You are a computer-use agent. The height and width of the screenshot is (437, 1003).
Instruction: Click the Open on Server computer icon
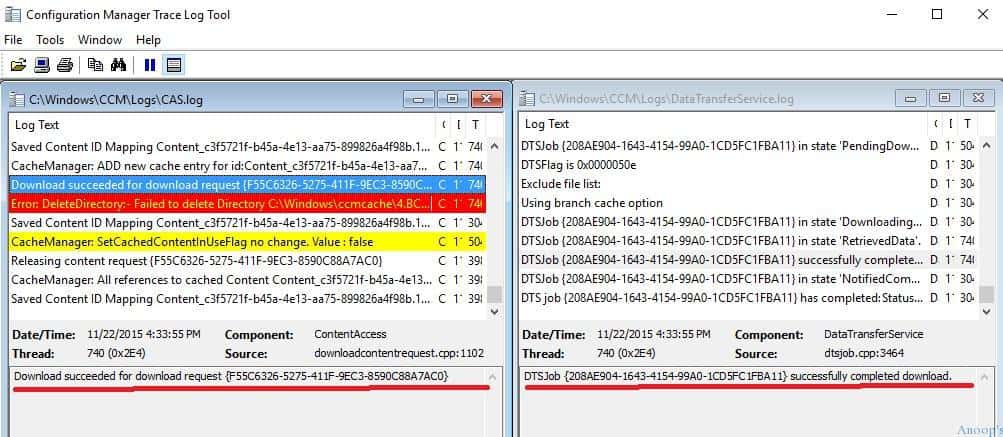(42, 65)
